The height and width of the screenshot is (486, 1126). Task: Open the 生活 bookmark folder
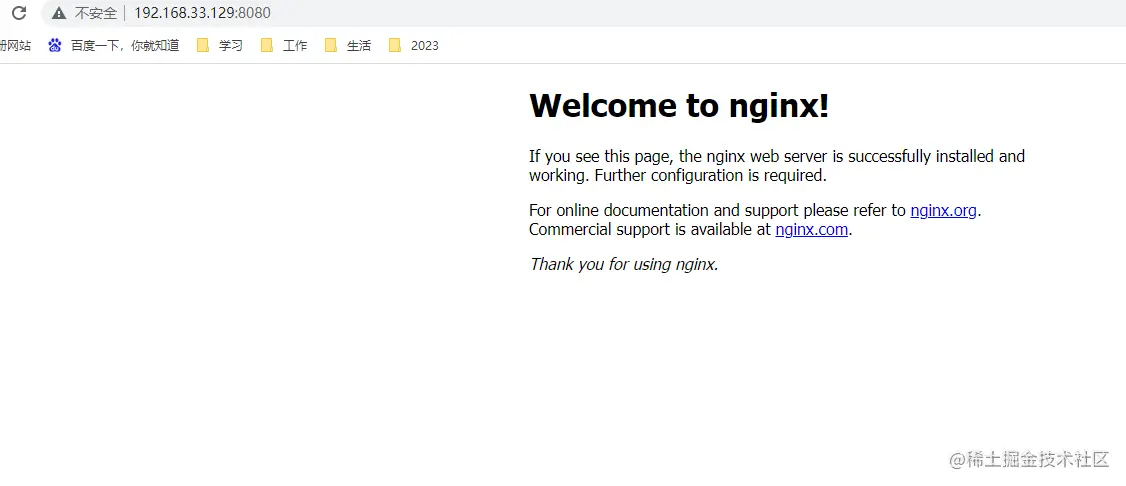tap(348, 46)
